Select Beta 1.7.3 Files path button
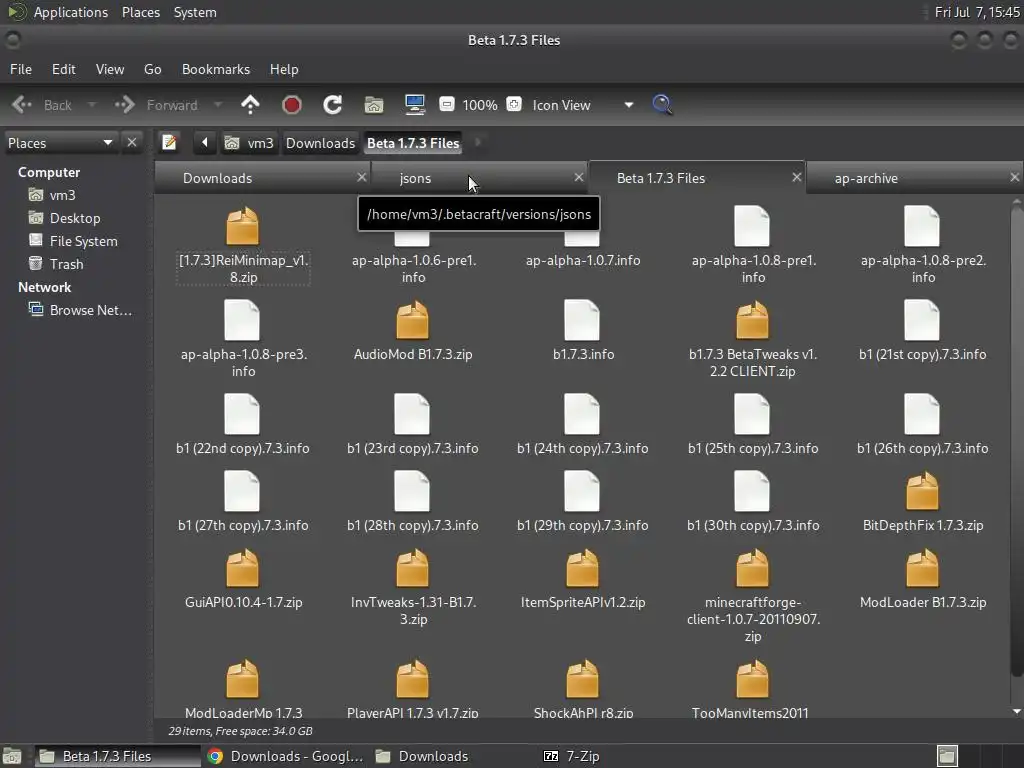This screenshot has height=768, width=1024. pyautogui.click(x=413, y=143)
